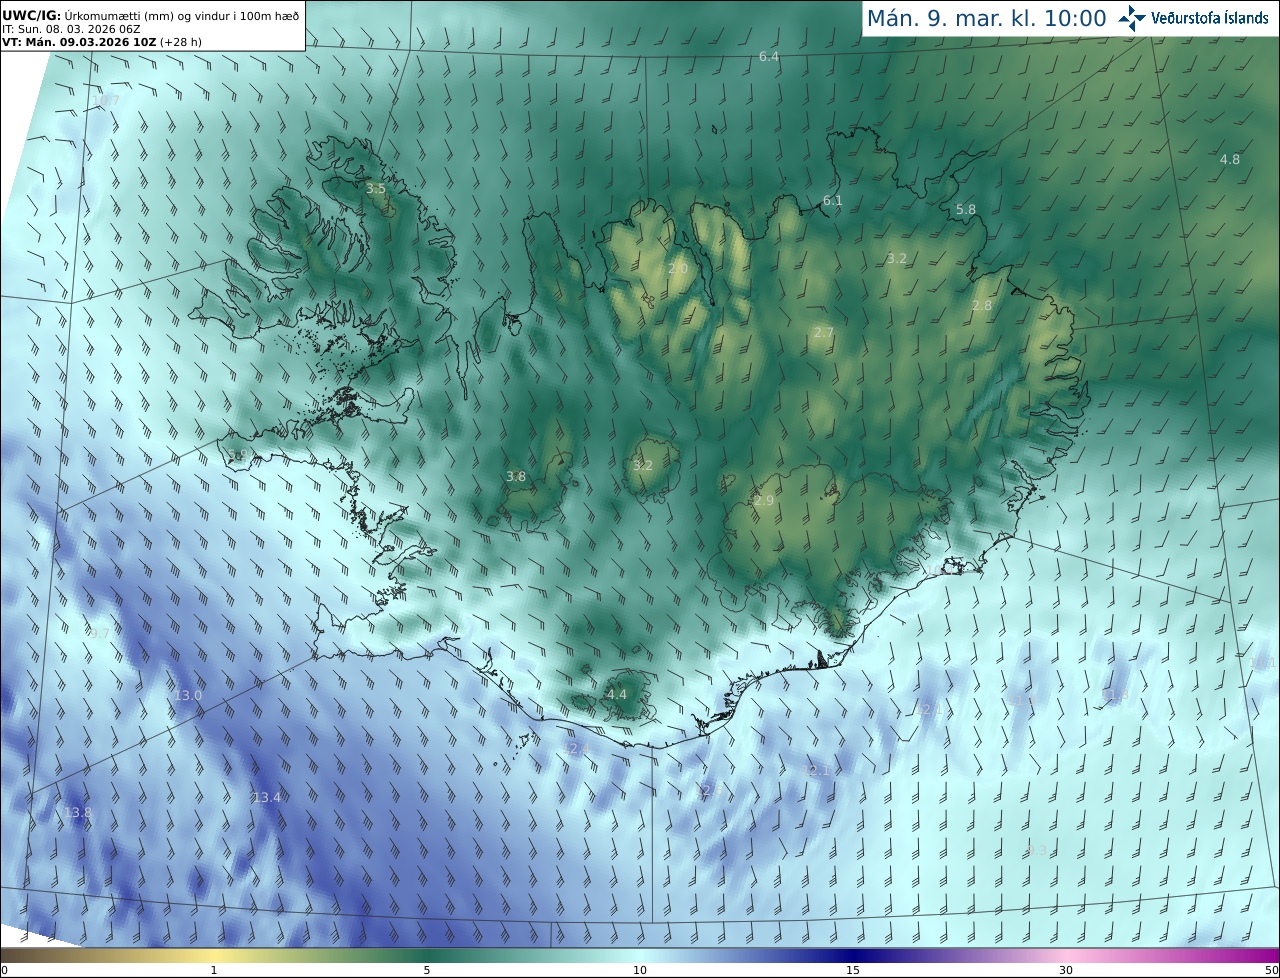1280x978 pixels.
Task: Click the 6.1 precipitation value
Action: point(832,200)
